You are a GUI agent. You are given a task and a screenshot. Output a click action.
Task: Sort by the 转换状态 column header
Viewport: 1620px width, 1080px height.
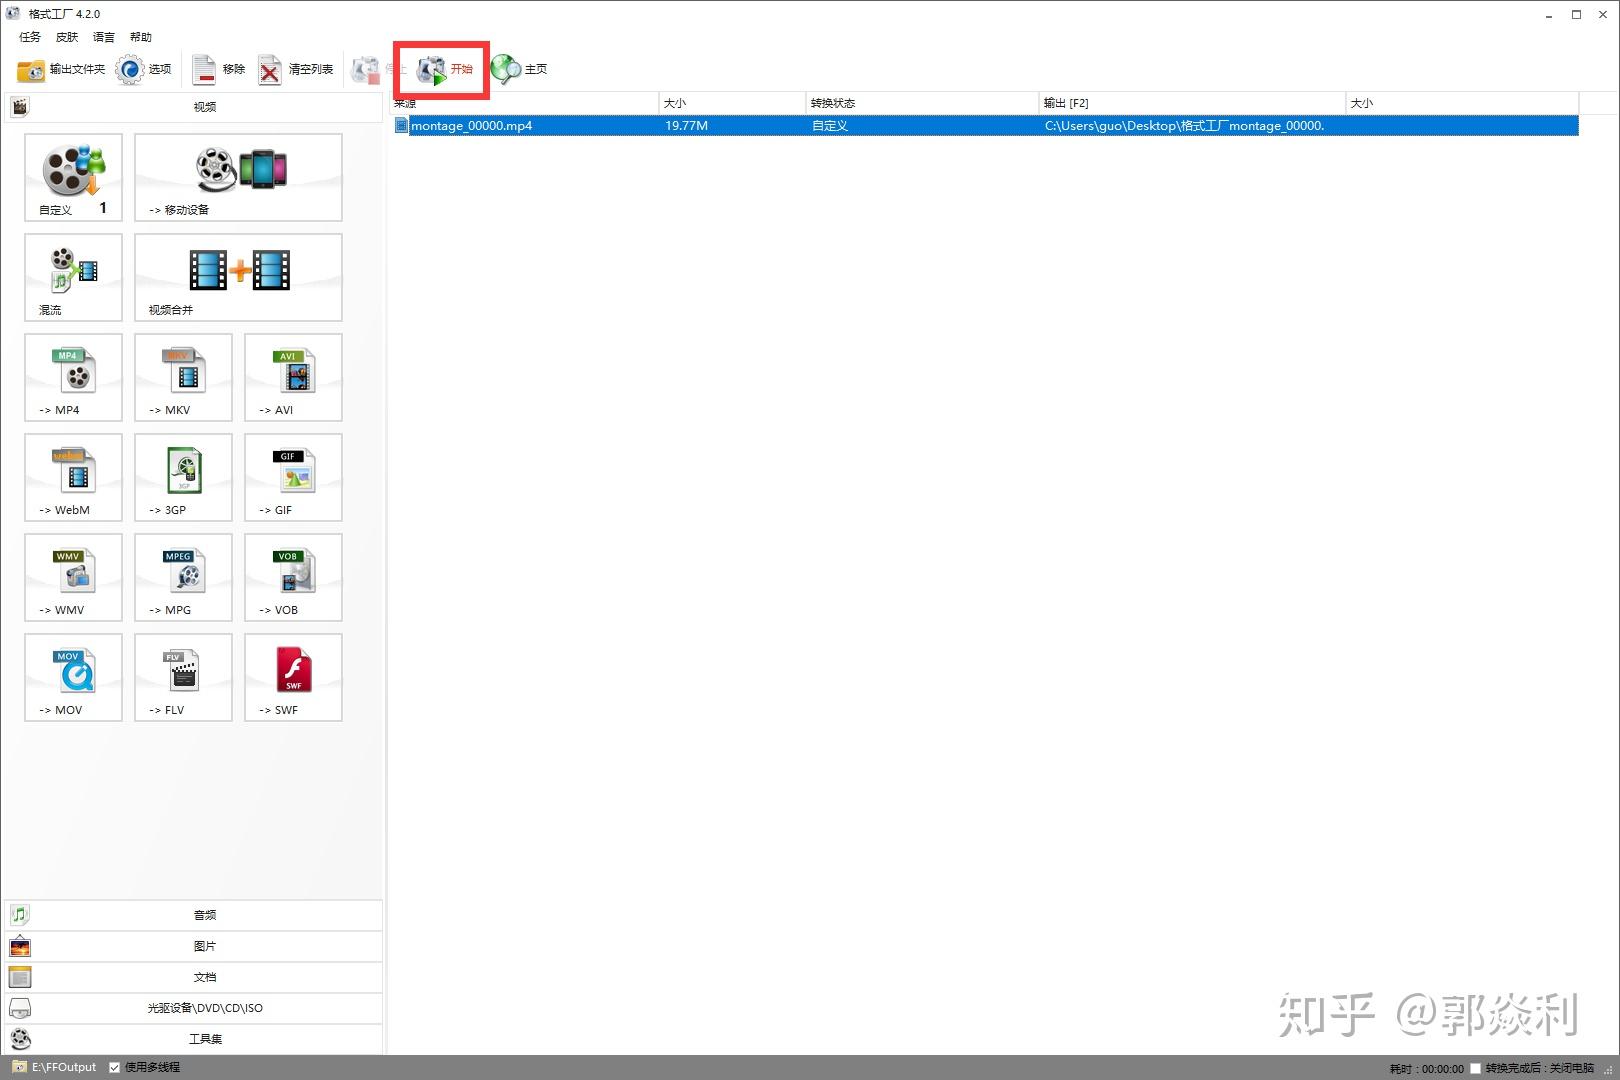coord(922,103)
